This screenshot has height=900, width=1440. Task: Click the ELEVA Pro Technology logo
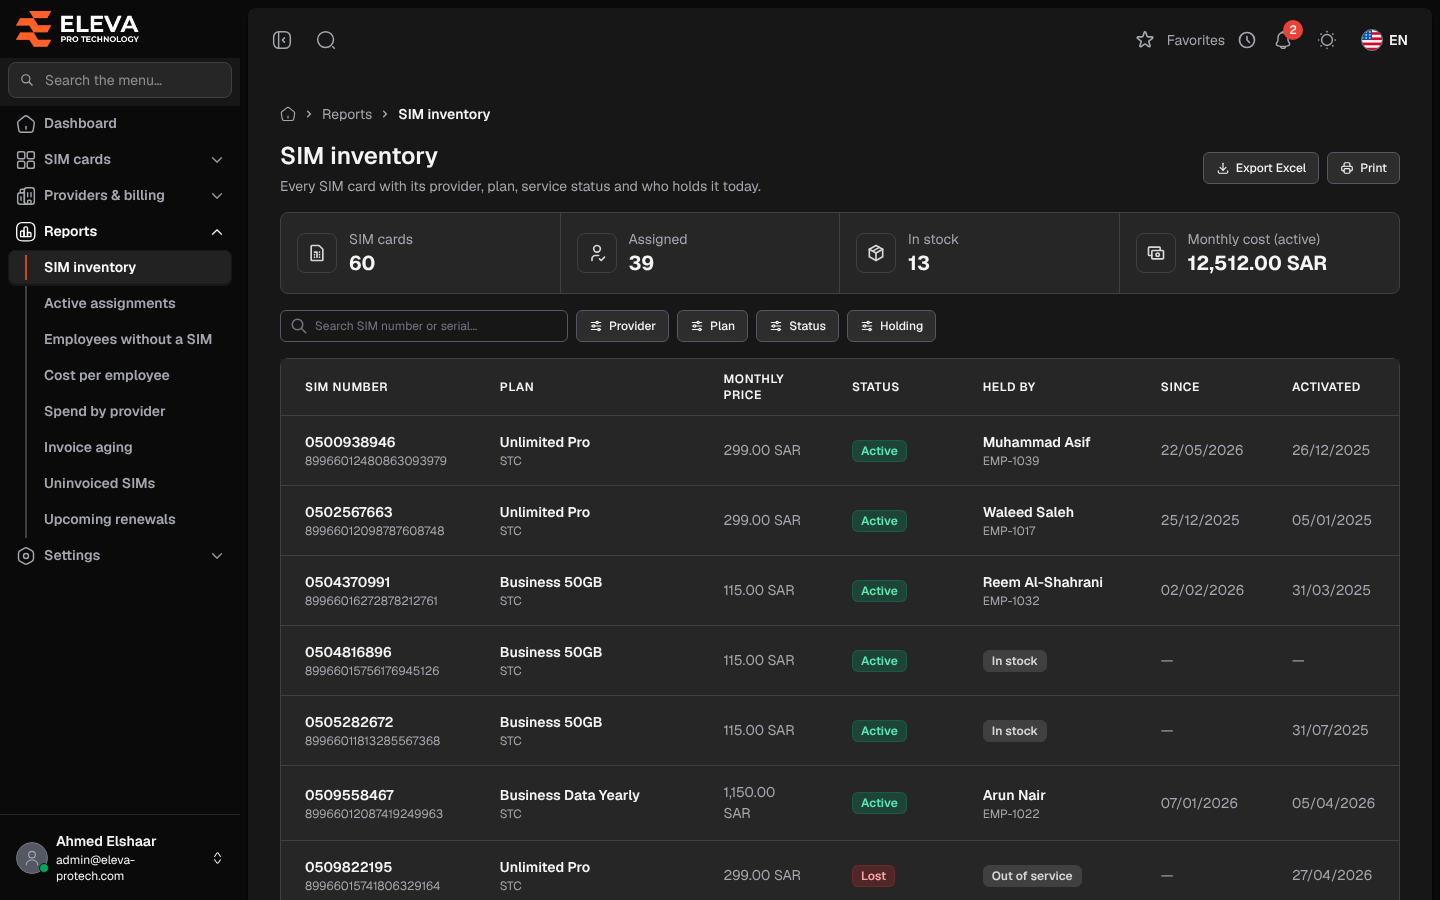tap(77, 28)
